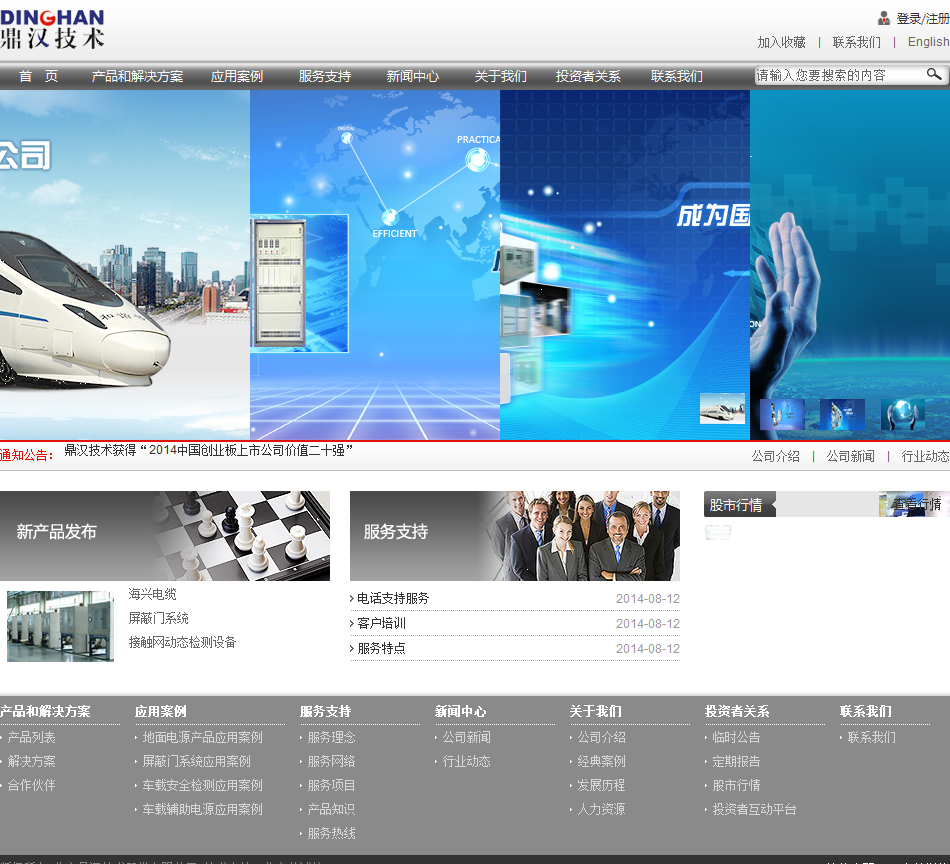
Task: Click footer link 车载安全检测应用案例
Action: pyautogui.click(x=202, y=785)
